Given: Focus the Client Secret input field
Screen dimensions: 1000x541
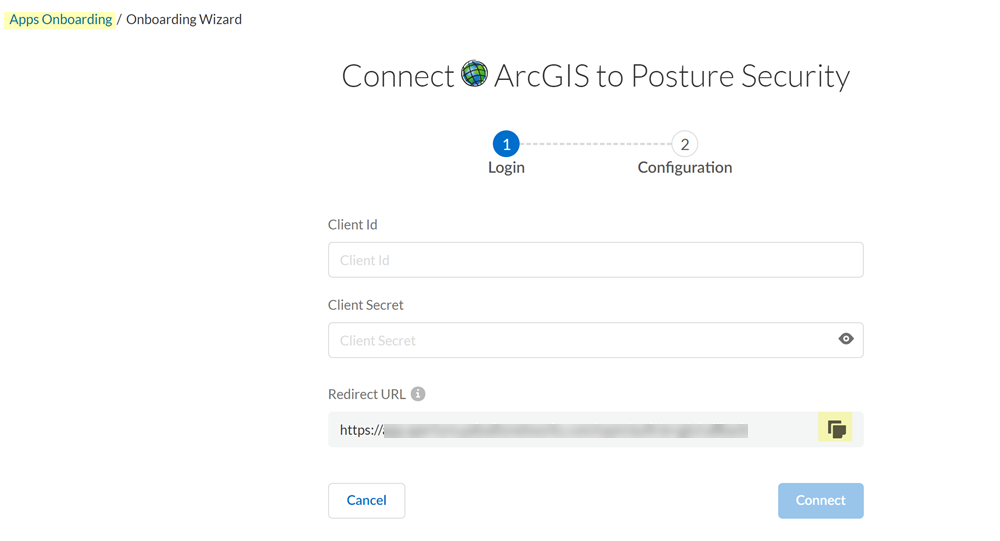Looking at the screenshot, I should pos(580,340).
